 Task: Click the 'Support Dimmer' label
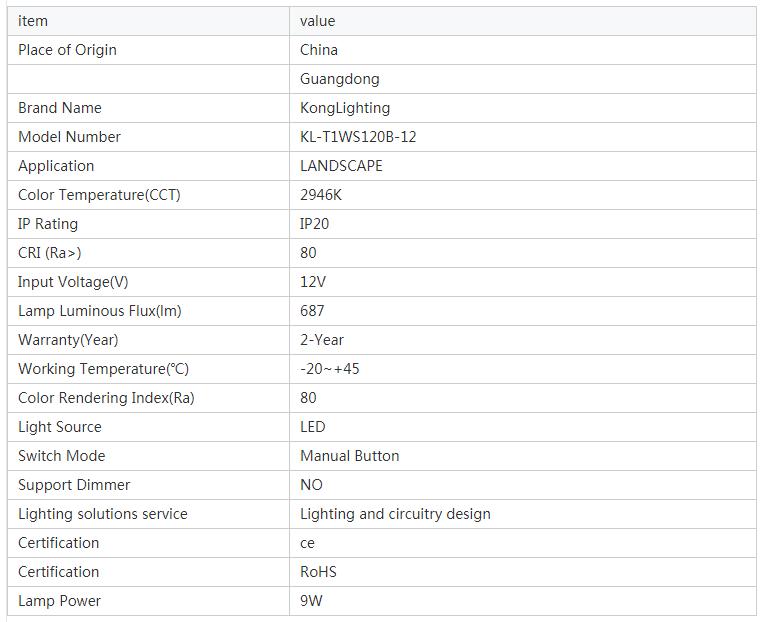tap(74, 485)
